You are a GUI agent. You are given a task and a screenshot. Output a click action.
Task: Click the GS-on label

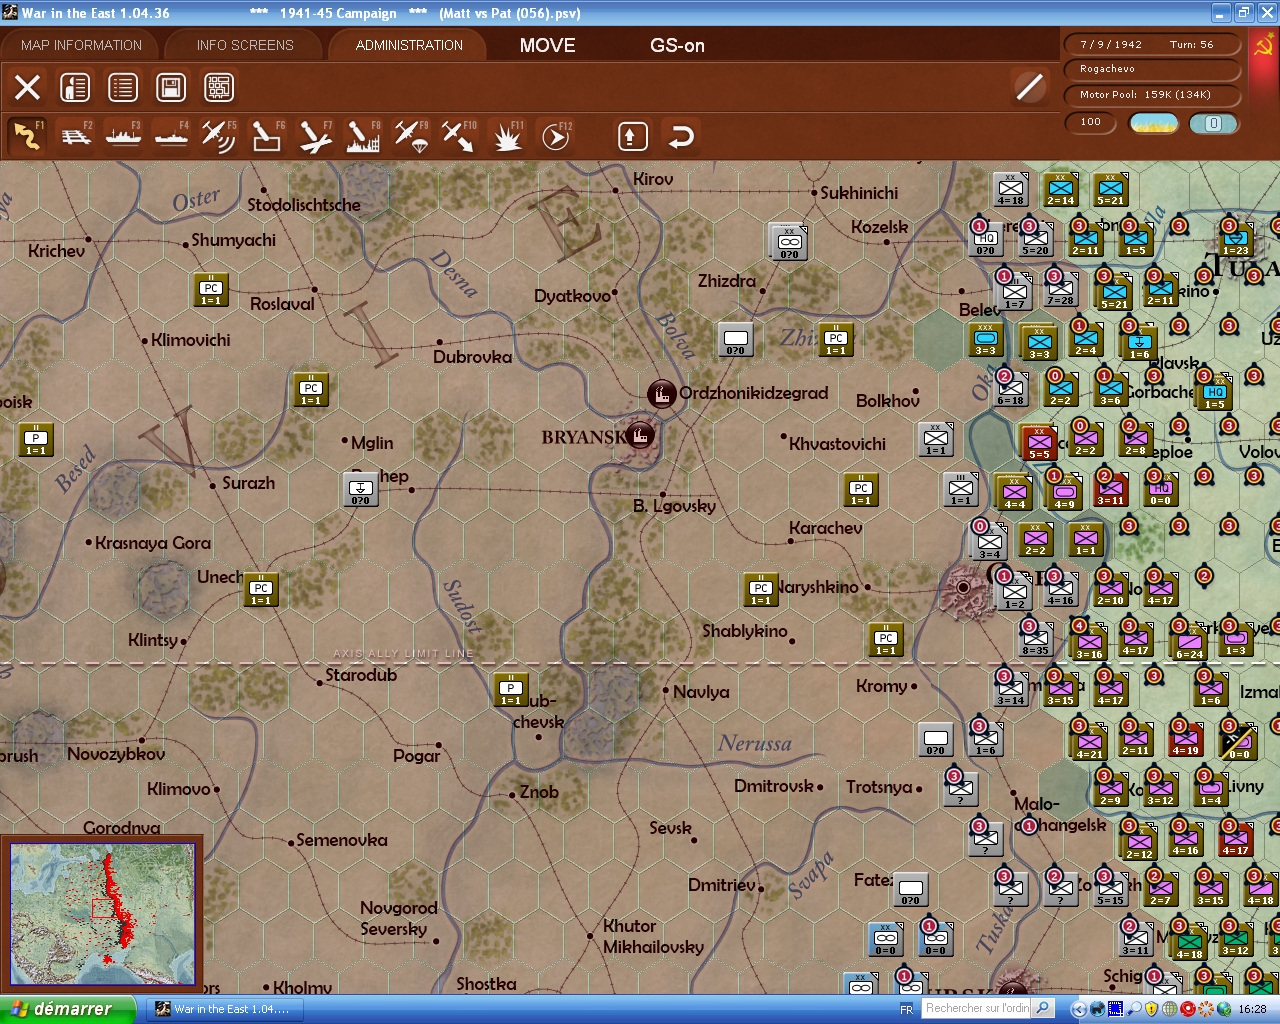(677, 45)
